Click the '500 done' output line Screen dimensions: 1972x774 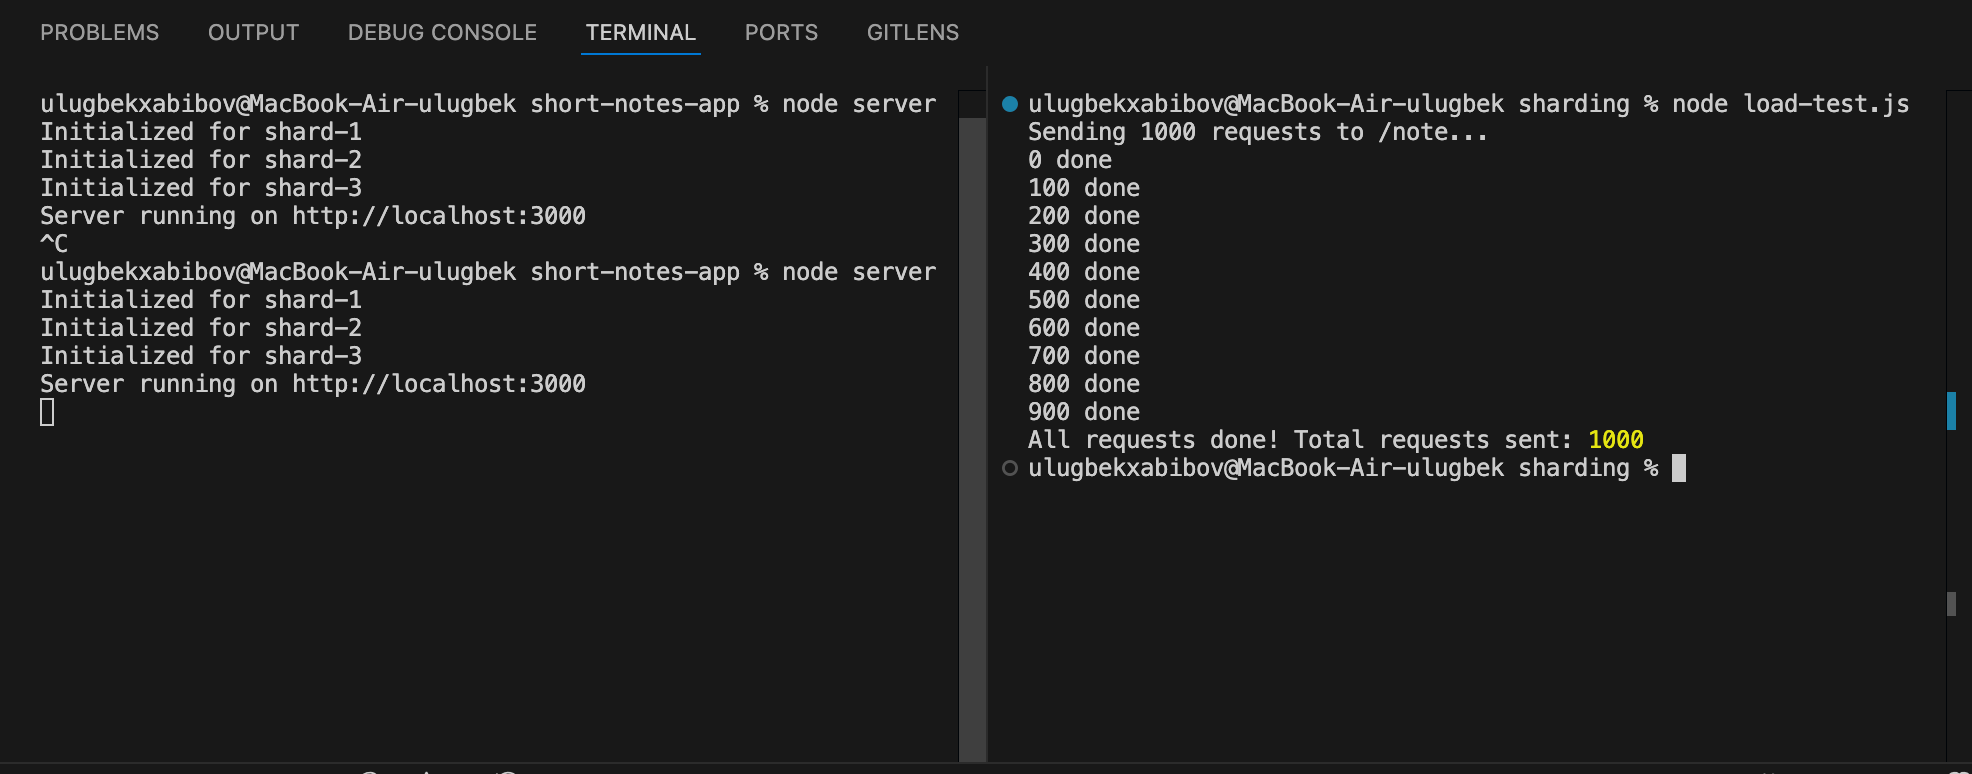[1084, 300]
